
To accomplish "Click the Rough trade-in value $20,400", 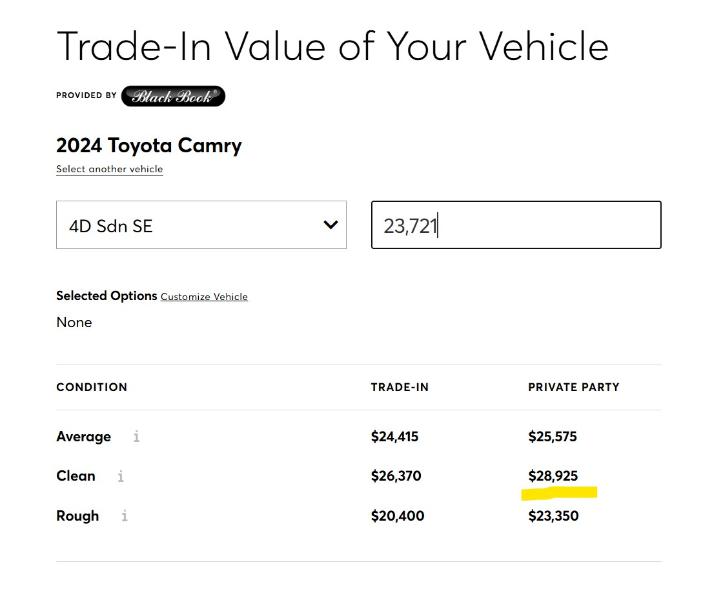I will coord(397,516).
